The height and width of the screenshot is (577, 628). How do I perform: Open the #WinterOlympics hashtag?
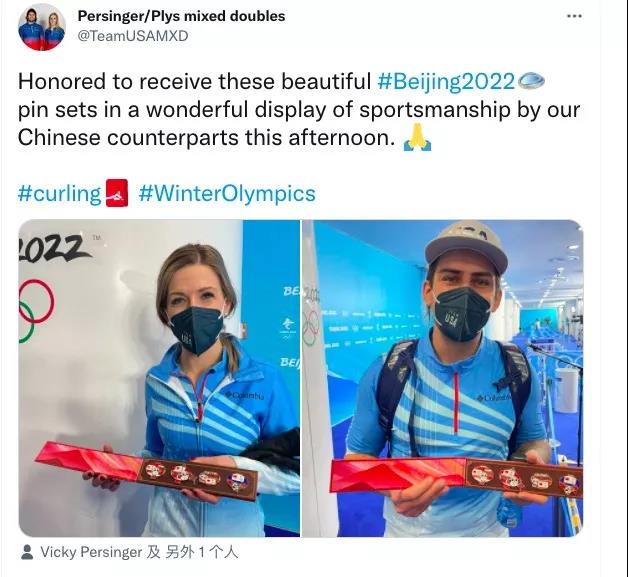click(227, 193)
